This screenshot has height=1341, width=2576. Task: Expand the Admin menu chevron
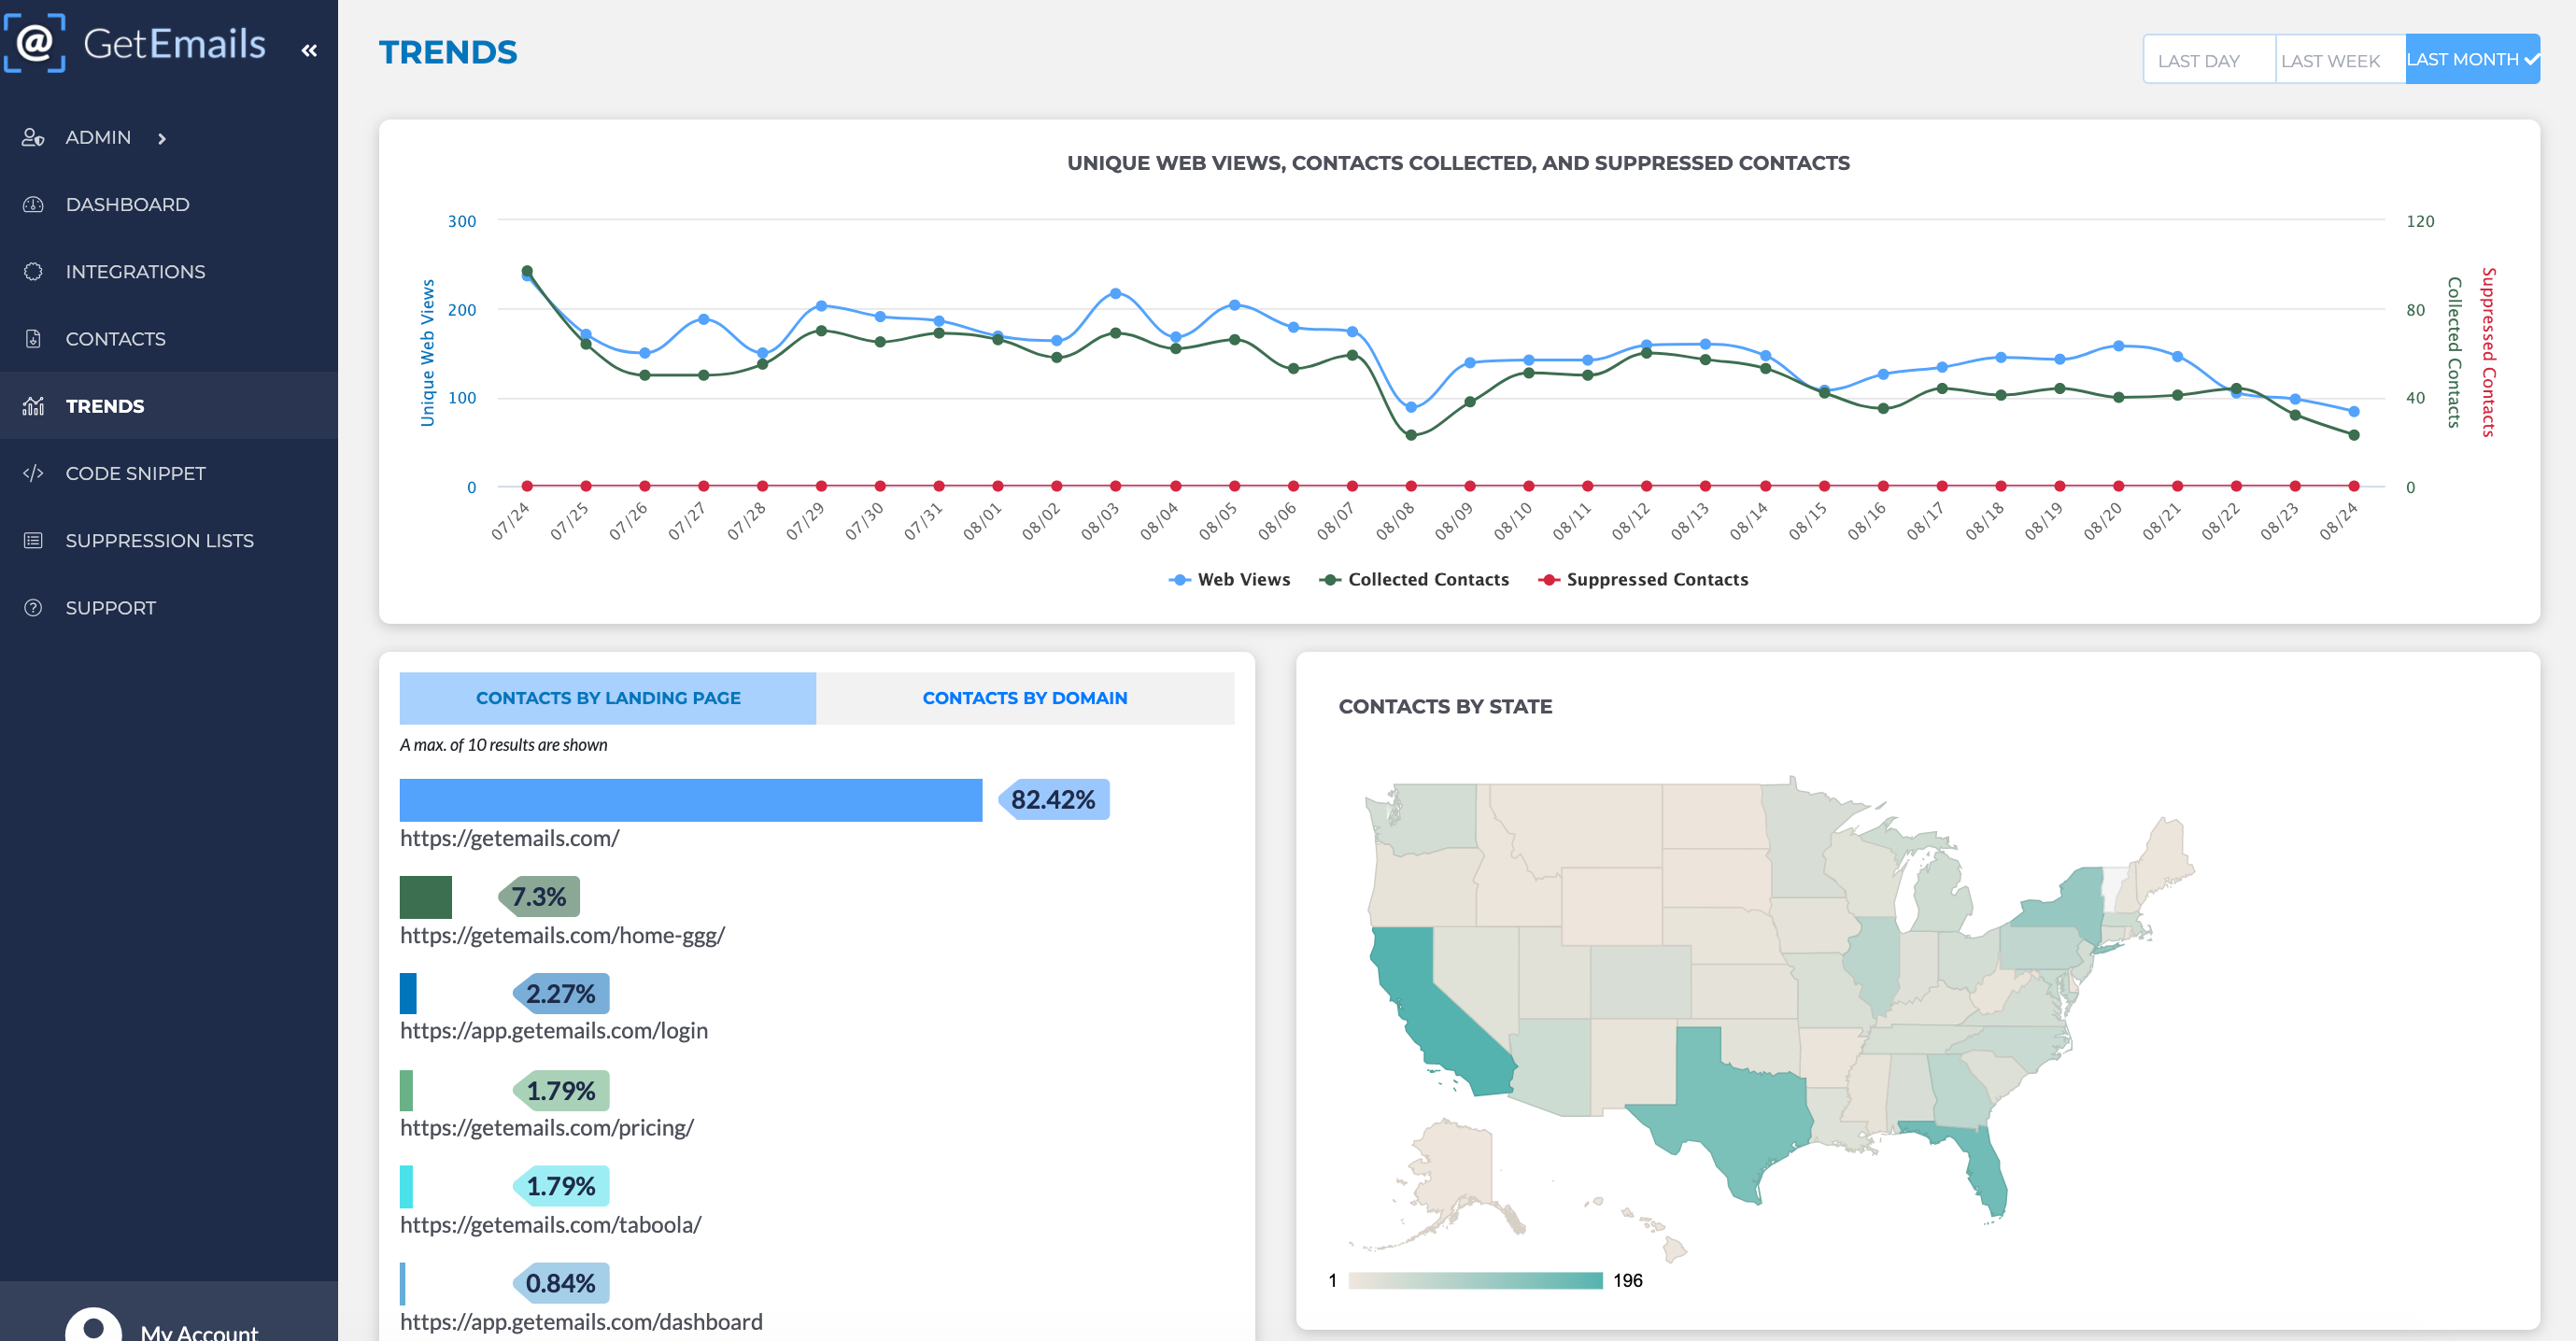point(162,138)
